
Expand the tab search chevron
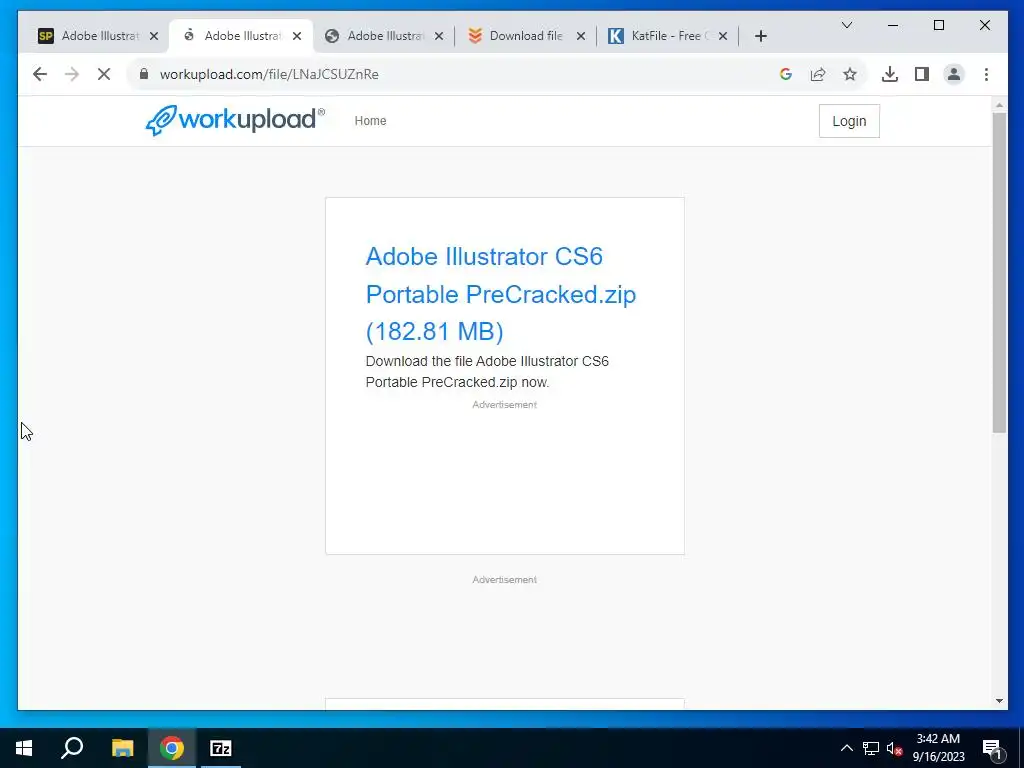(x=847, y=25)
